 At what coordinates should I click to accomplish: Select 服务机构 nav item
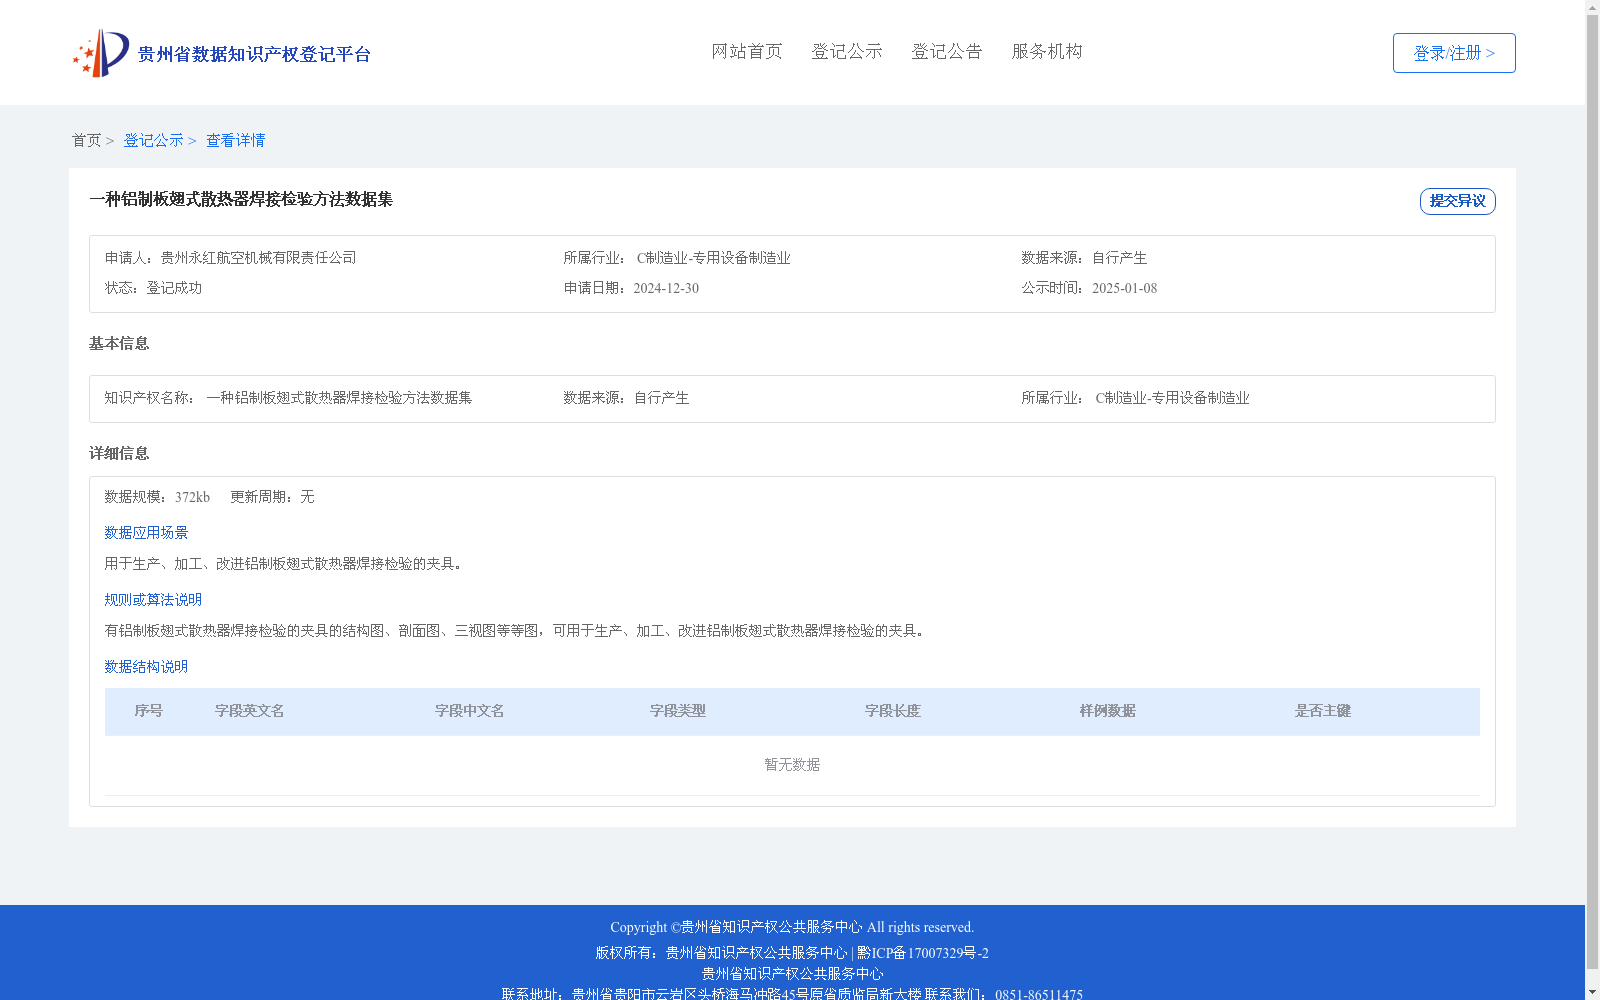1047,51
